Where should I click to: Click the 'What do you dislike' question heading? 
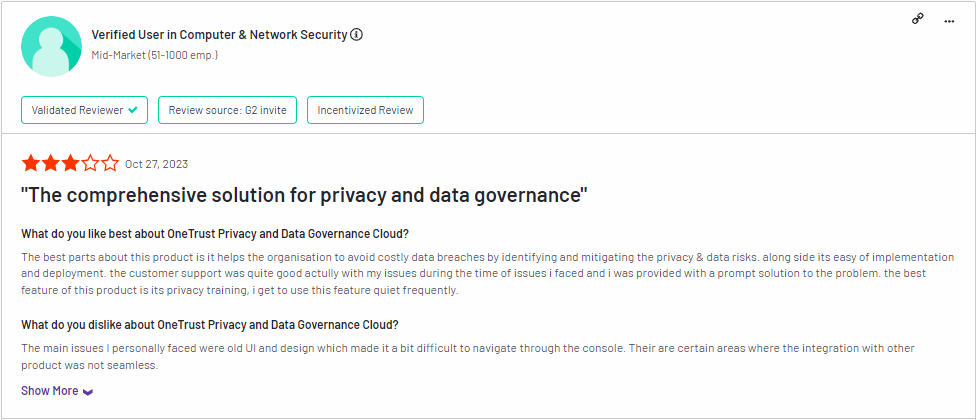point(210,325)
